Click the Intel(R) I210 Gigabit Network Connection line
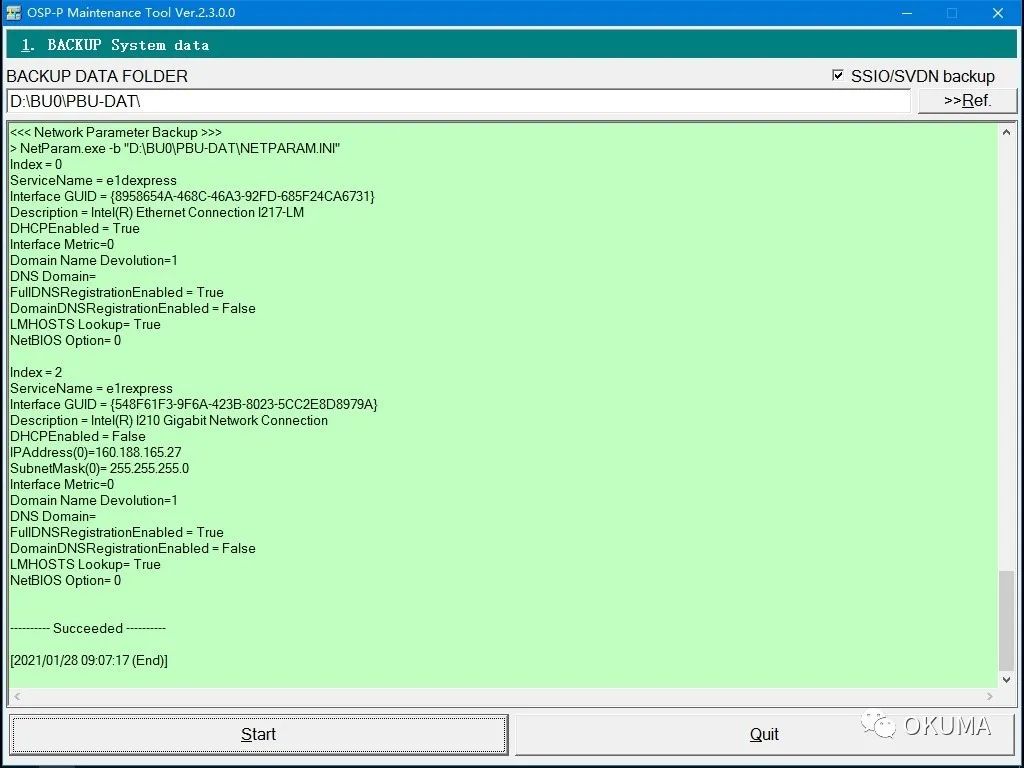1024x768 pixels. tap(168, 421)
